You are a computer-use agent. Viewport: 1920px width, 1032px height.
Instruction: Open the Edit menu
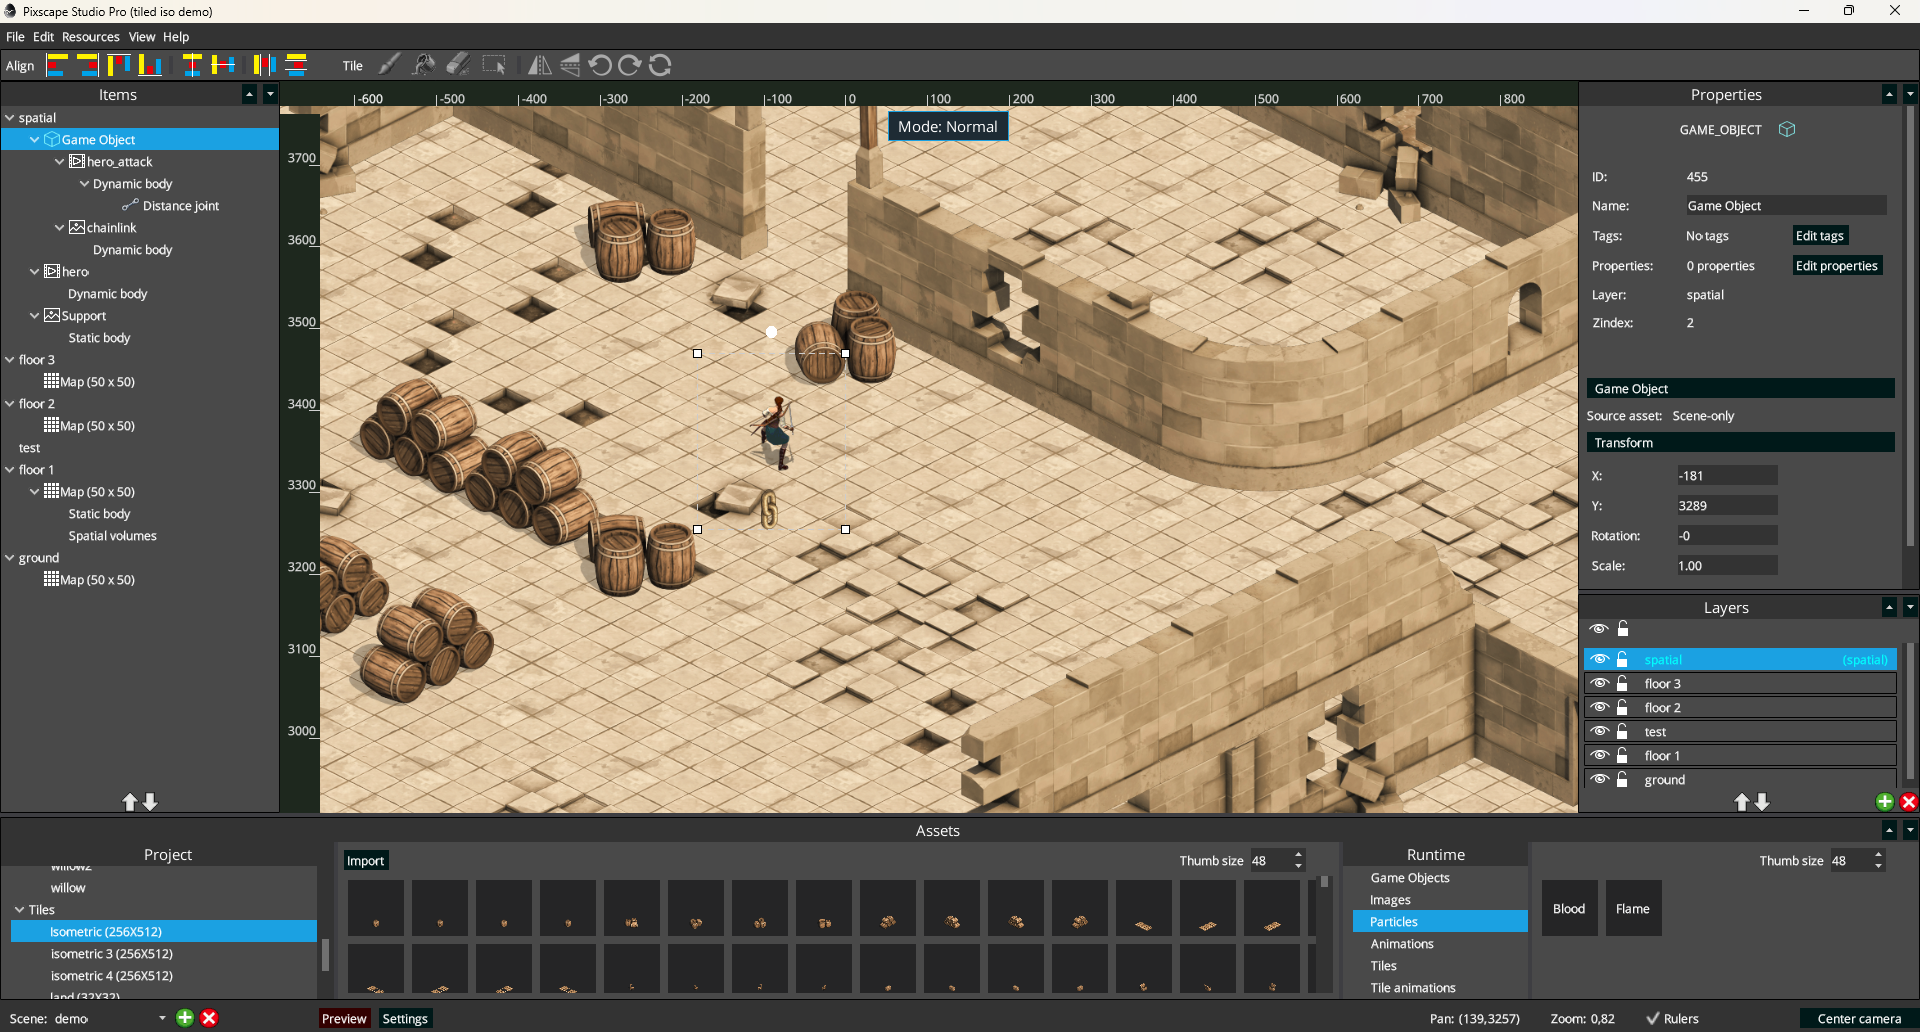[44, 37]
